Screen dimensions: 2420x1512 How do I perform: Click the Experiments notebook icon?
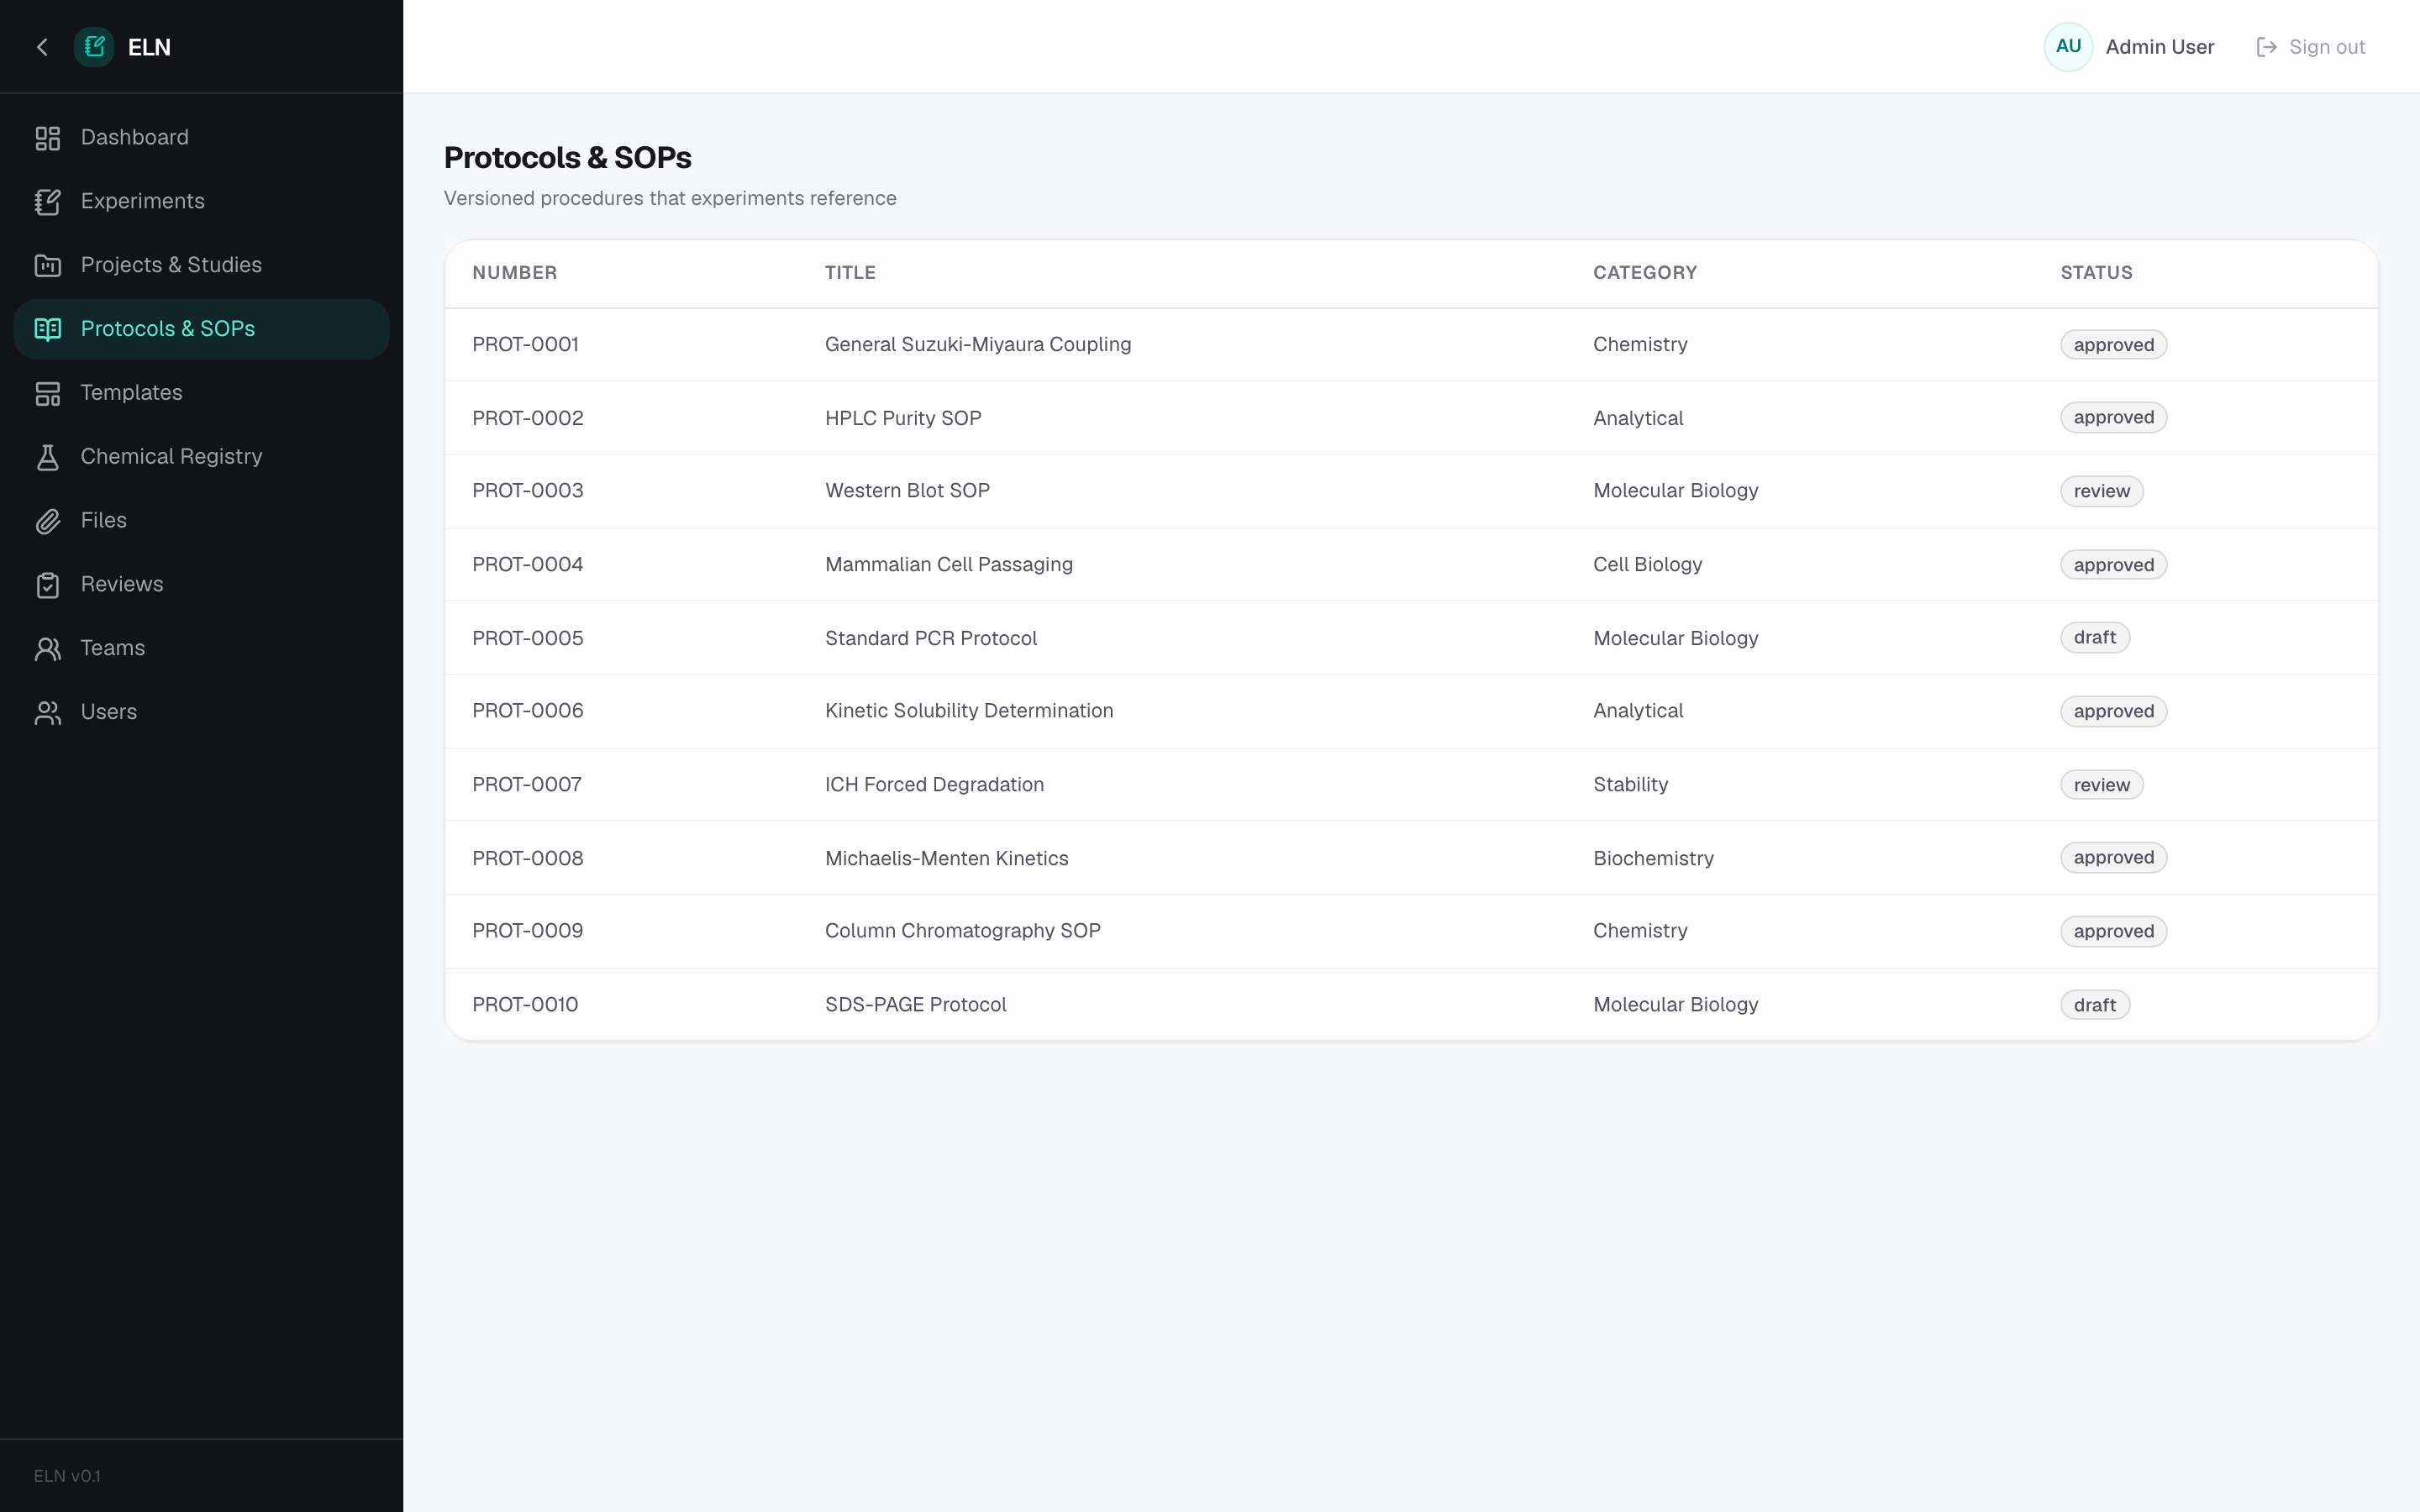48,202
